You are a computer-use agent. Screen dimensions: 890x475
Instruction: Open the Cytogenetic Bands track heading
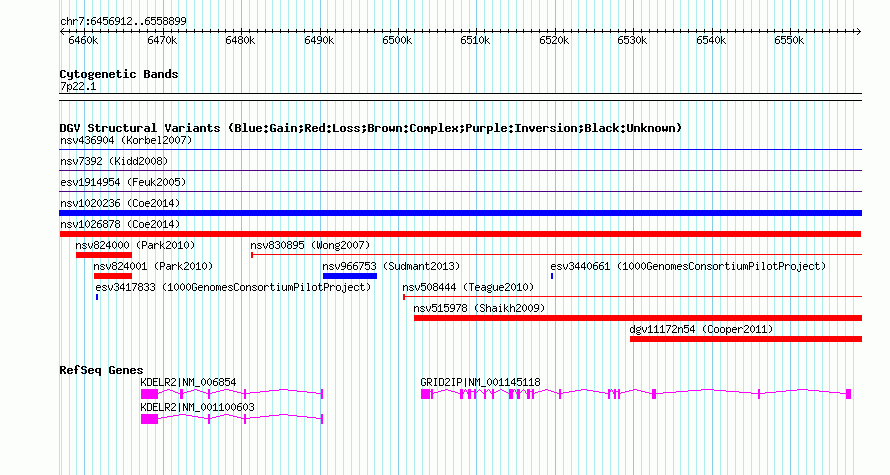(119, 74)
